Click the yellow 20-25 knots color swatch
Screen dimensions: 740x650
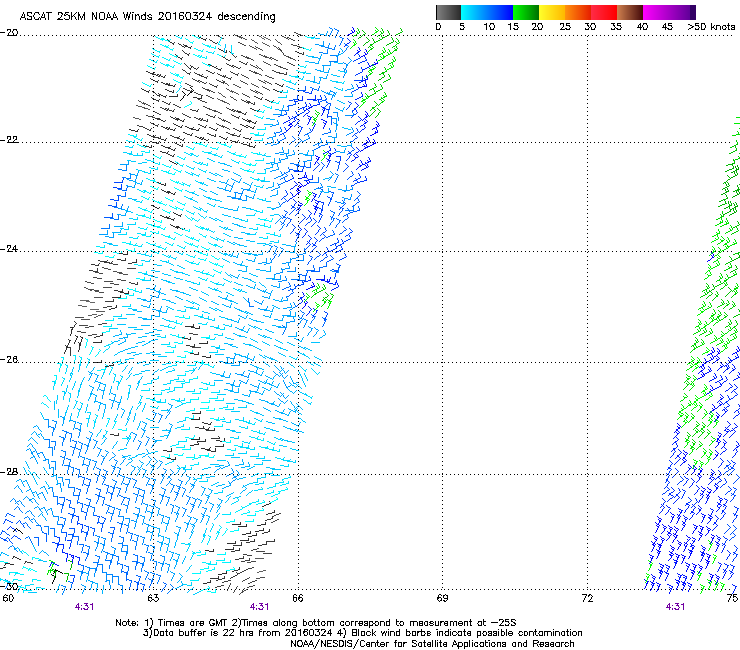coord(552,12)
